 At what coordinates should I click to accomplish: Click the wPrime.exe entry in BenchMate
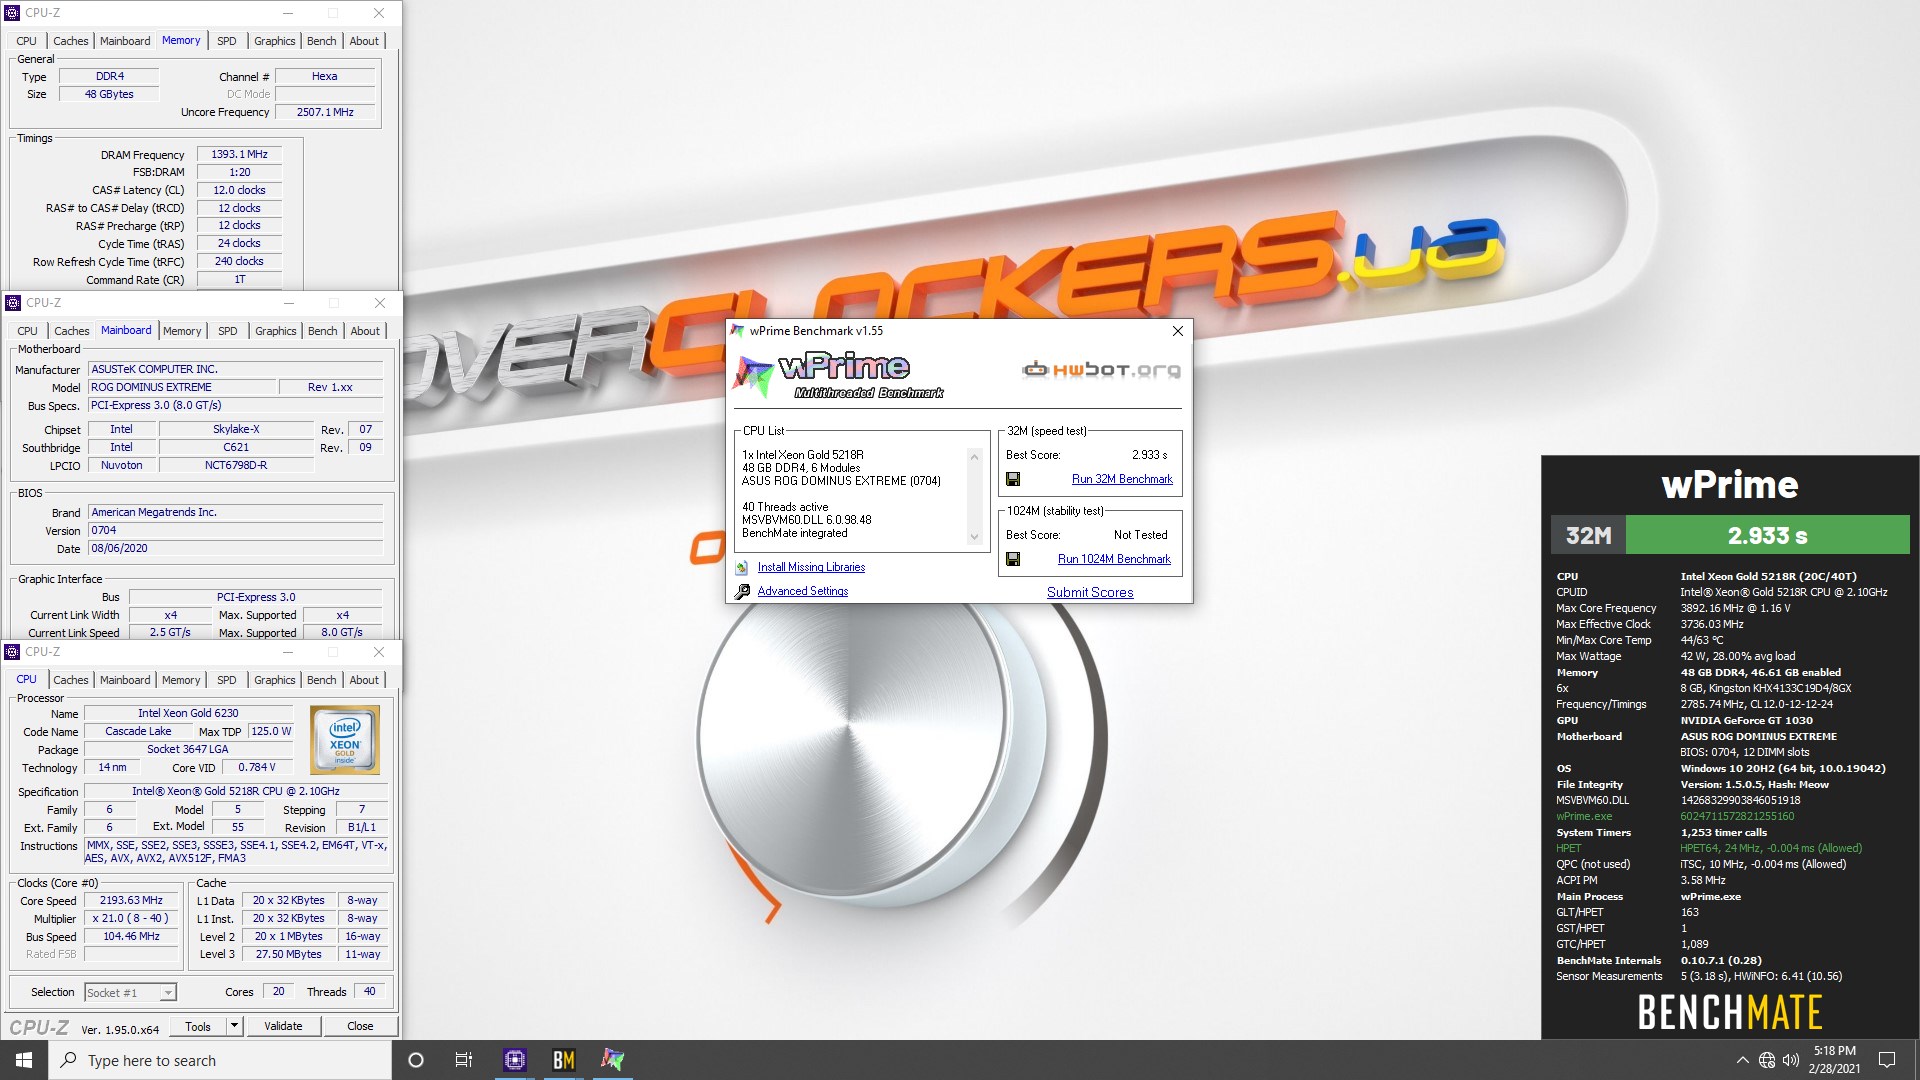1584,816
